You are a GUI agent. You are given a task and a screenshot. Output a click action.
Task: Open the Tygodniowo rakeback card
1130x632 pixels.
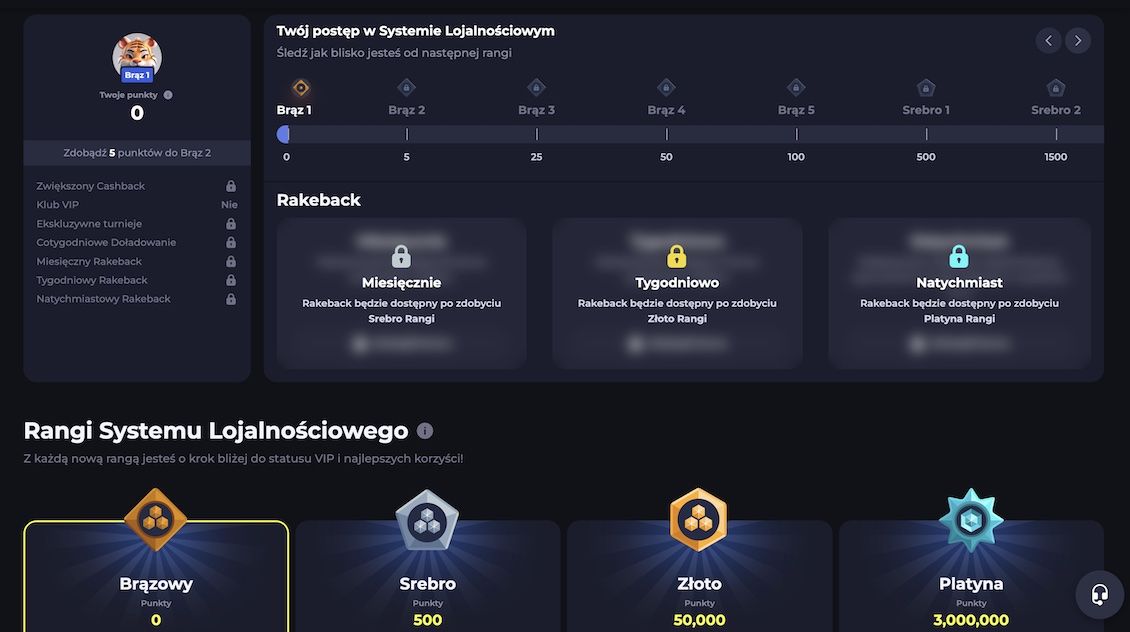pos(677,293)
